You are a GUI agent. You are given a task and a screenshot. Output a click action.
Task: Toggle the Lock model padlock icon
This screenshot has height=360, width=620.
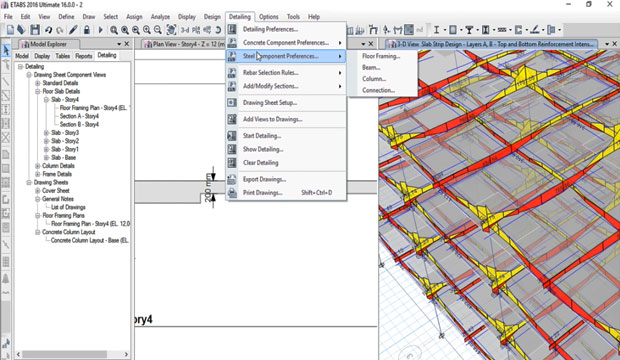coord(87,30)
